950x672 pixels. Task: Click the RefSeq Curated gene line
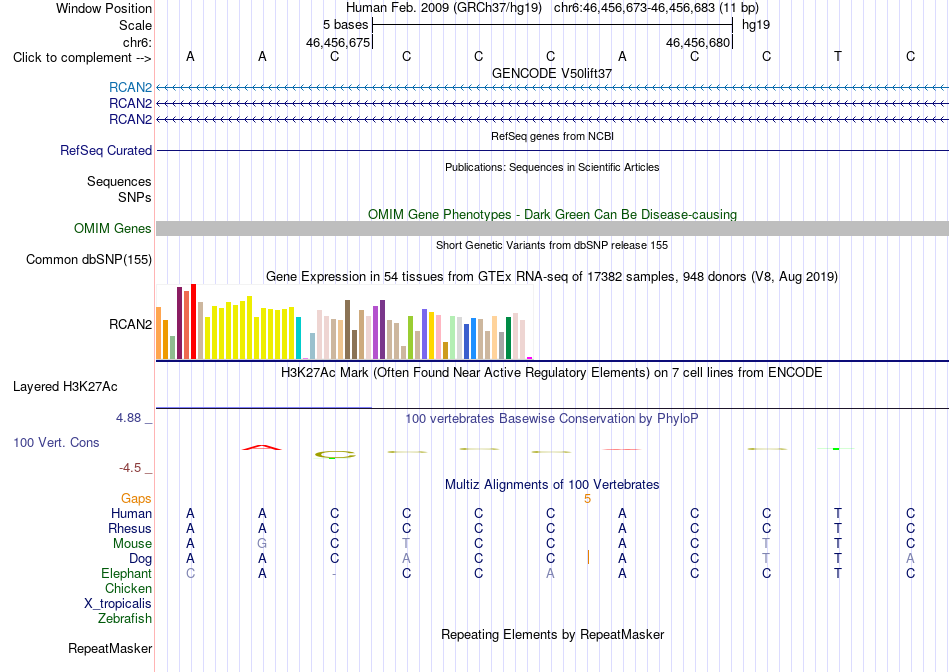pos(552,150)
